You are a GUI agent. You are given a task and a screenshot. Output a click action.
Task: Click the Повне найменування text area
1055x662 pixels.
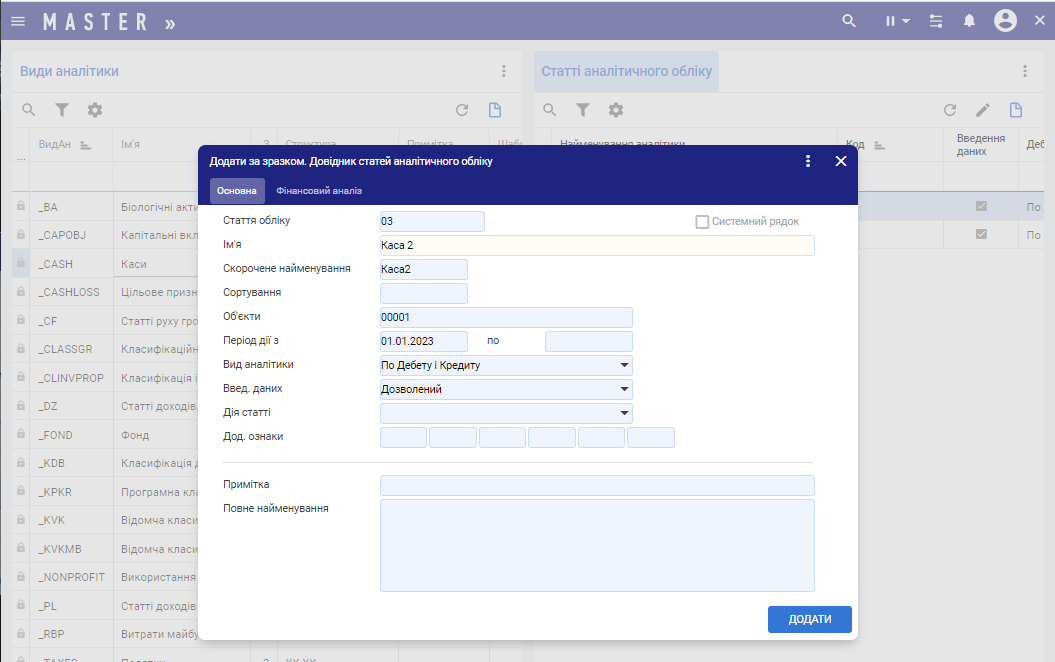(596, 545)
